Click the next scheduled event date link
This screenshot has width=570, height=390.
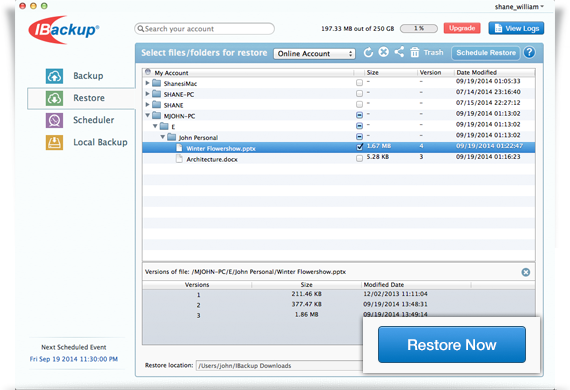tap(74, 359)
